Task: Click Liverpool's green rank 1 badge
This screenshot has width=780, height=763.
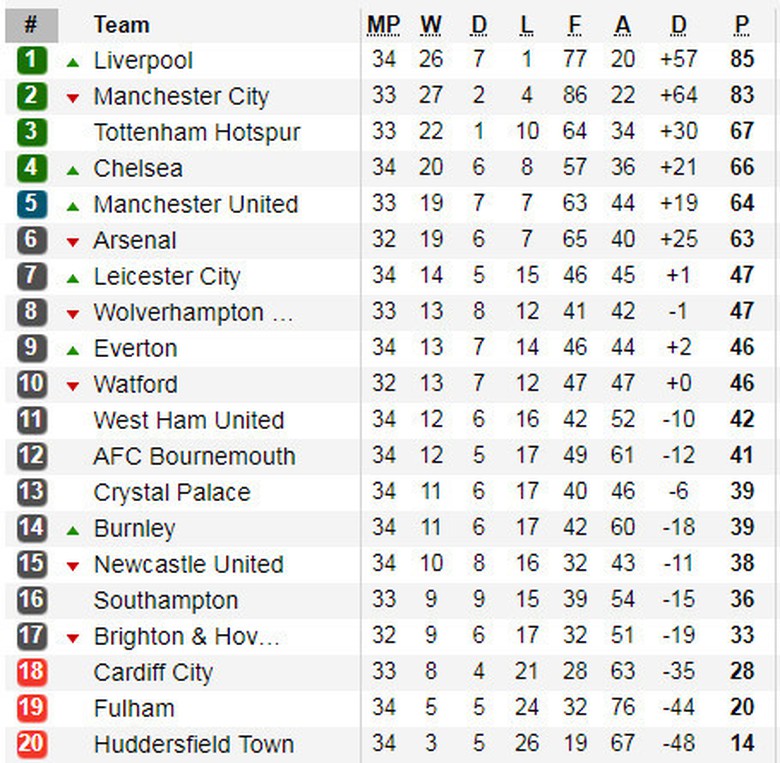Action: click(32, 60)
